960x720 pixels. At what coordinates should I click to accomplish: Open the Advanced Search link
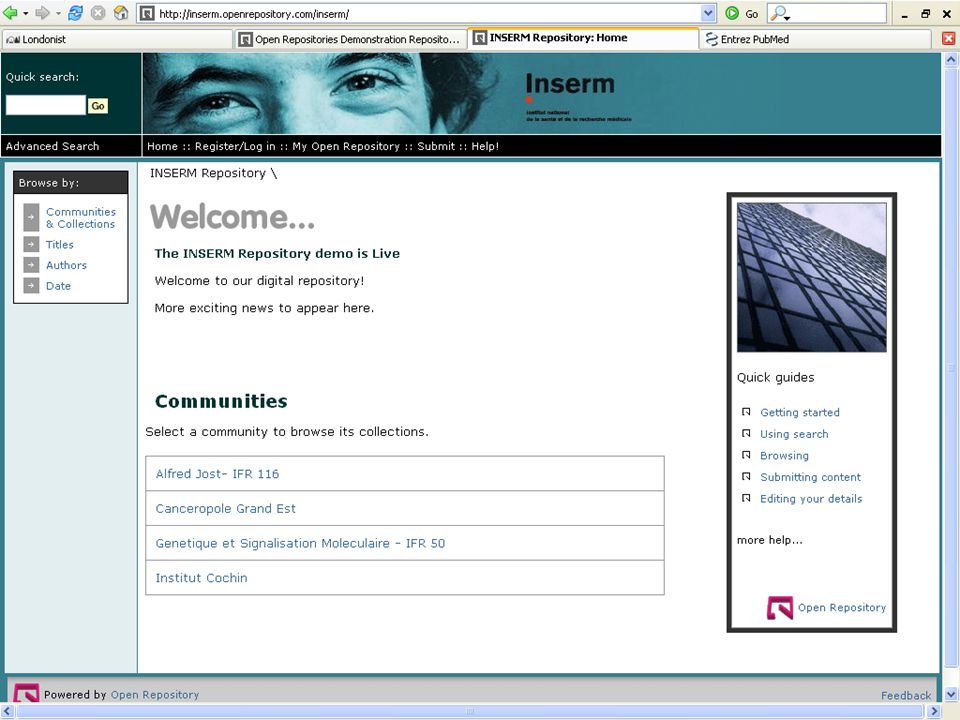52,146
